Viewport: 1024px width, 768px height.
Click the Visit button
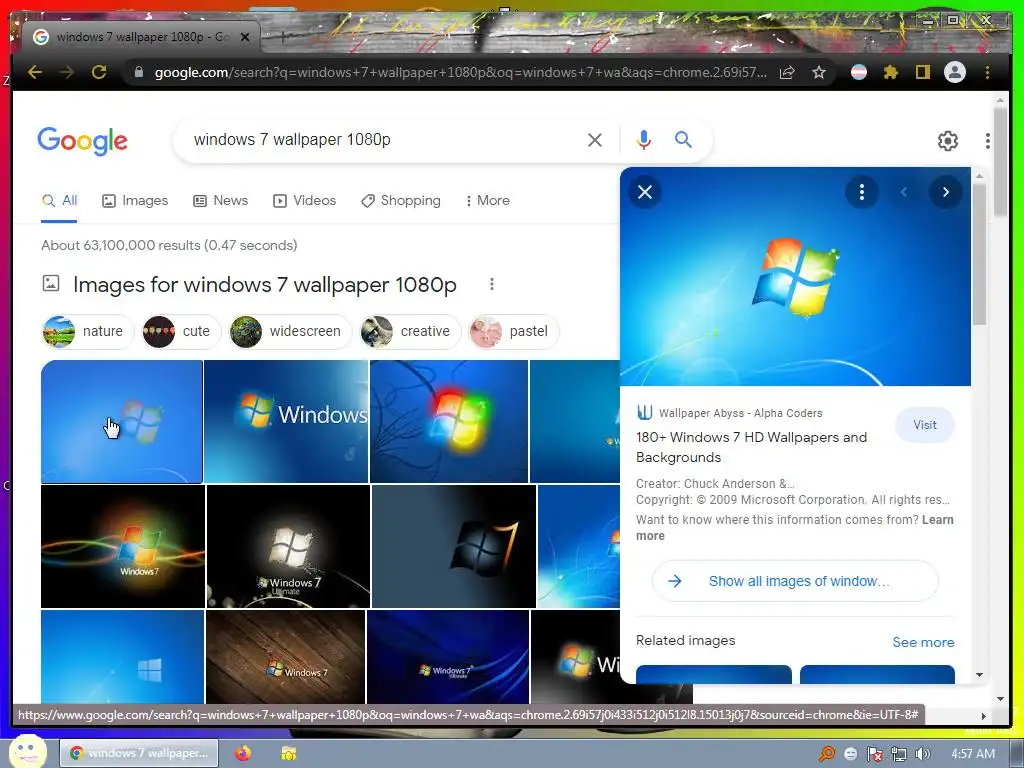pos(925,425)
